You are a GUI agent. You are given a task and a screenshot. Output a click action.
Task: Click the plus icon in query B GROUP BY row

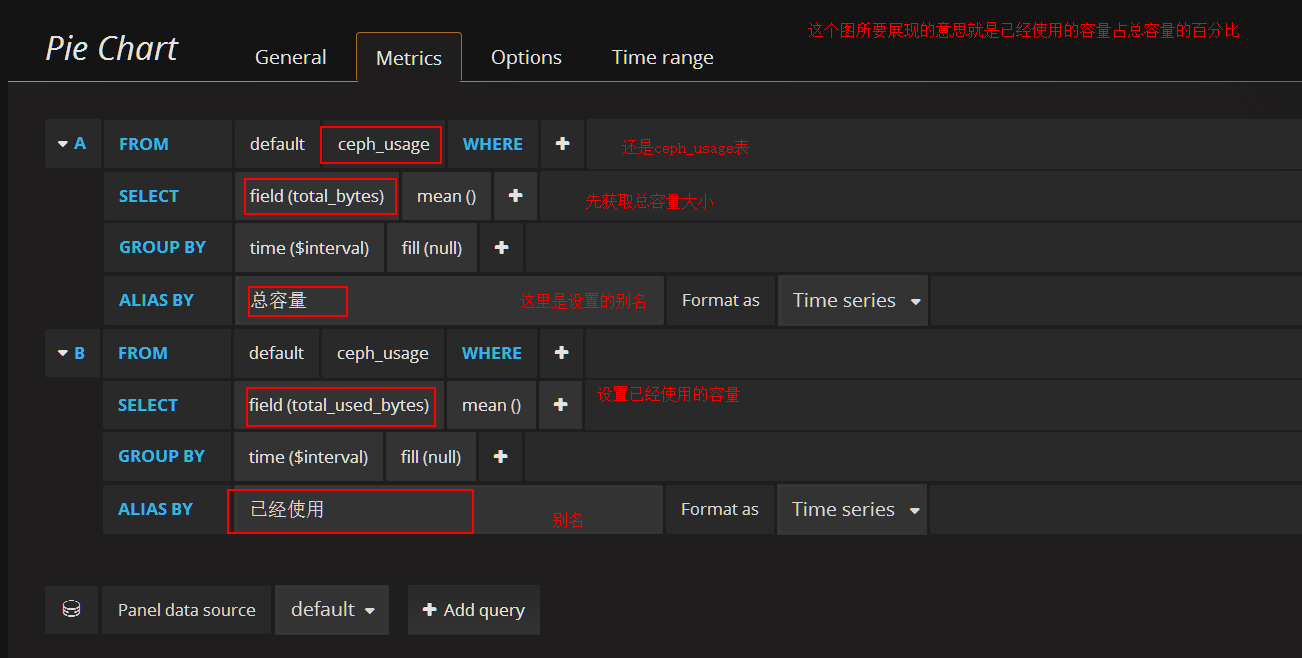[500, 457]
